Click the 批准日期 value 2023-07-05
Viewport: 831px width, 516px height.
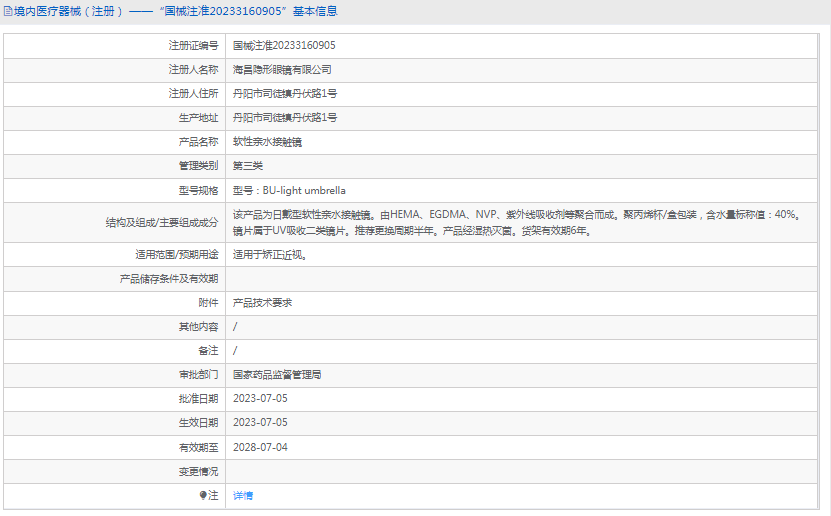[260, 399]
